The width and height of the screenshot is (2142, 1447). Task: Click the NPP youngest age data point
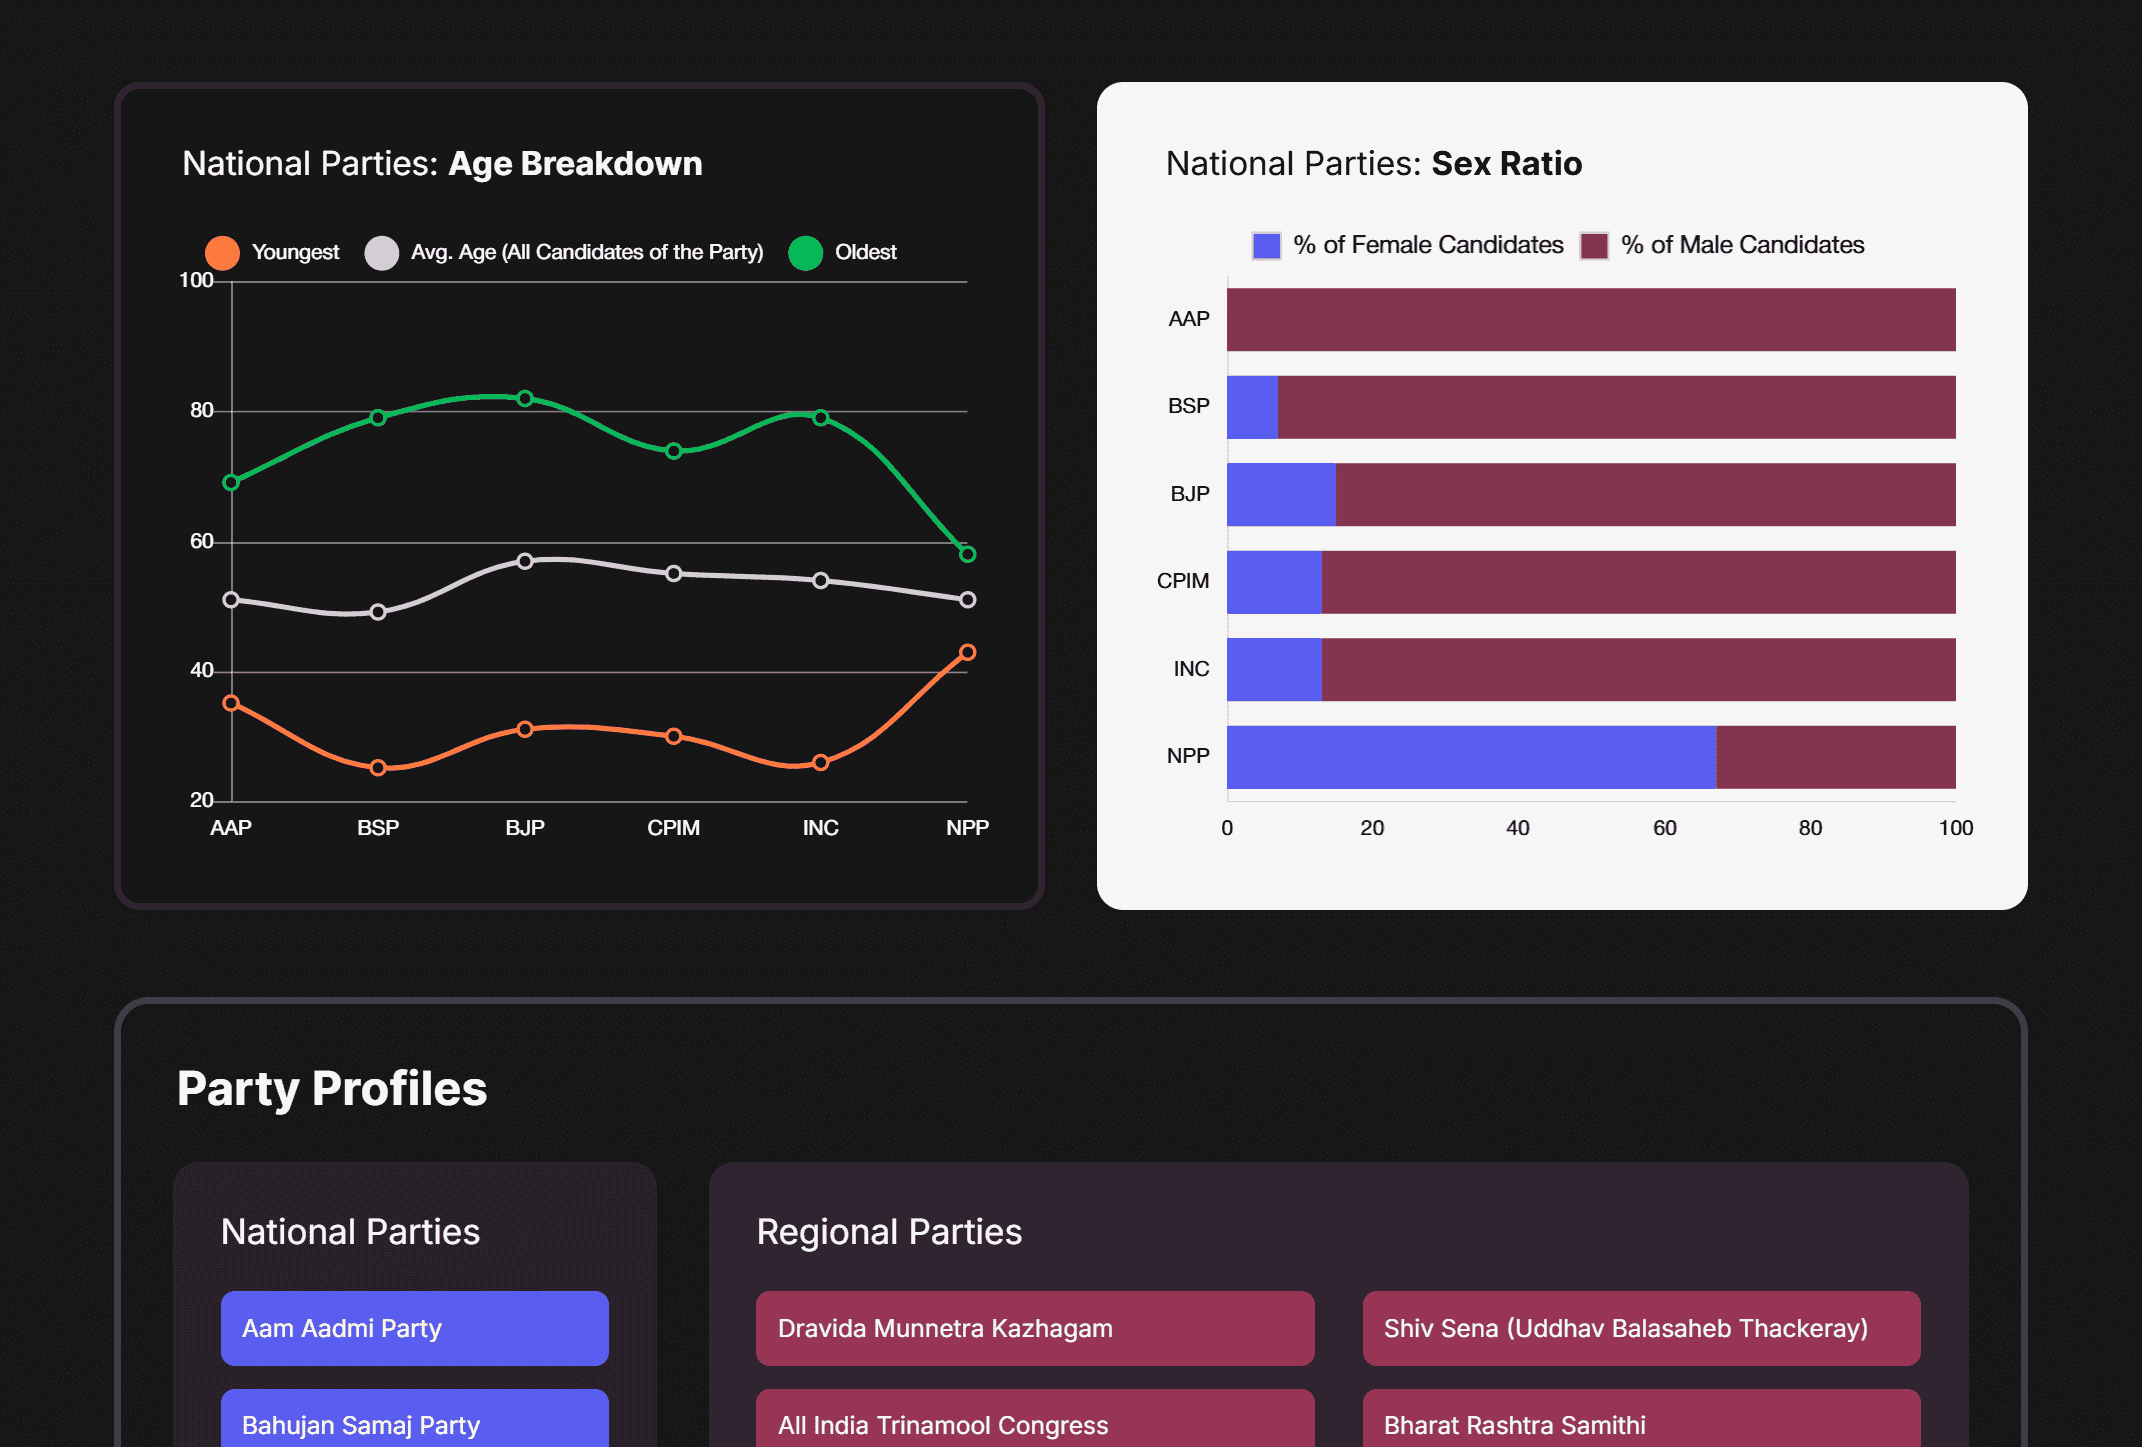point(967,652)
